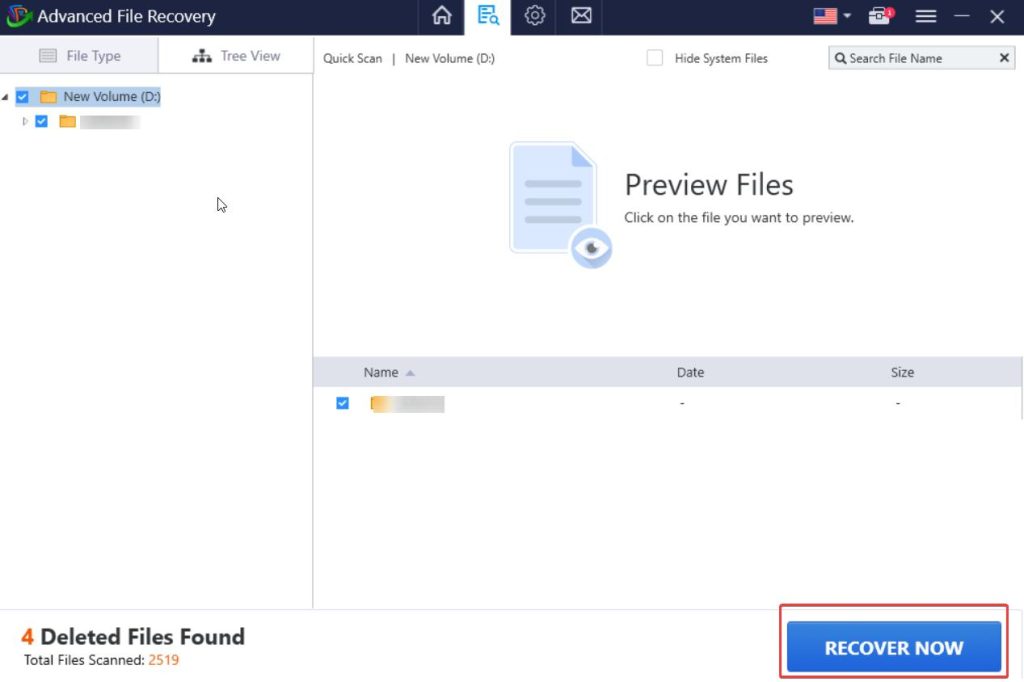
Task: Sort by the Size column header
Action: 902,372
